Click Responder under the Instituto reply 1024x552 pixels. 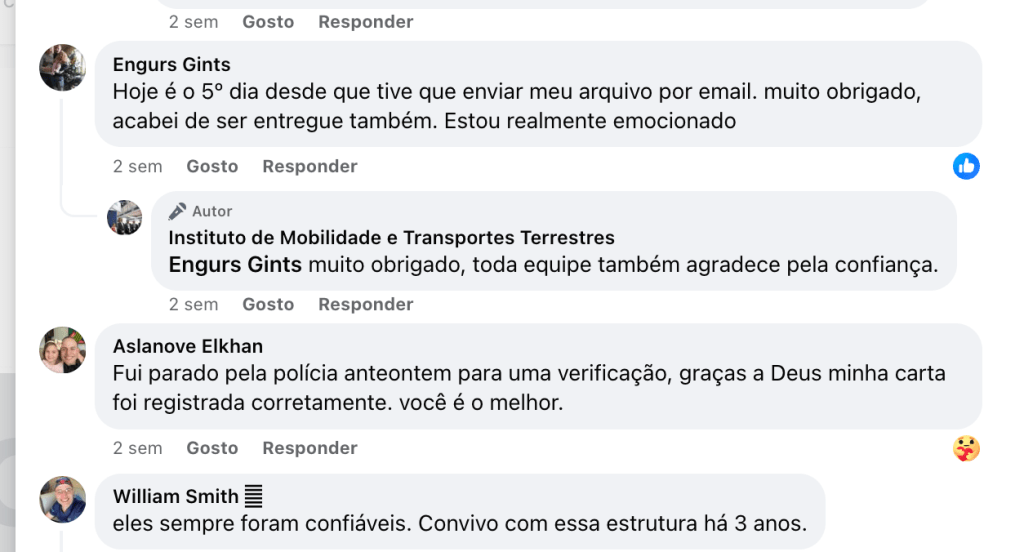[365, 304]
